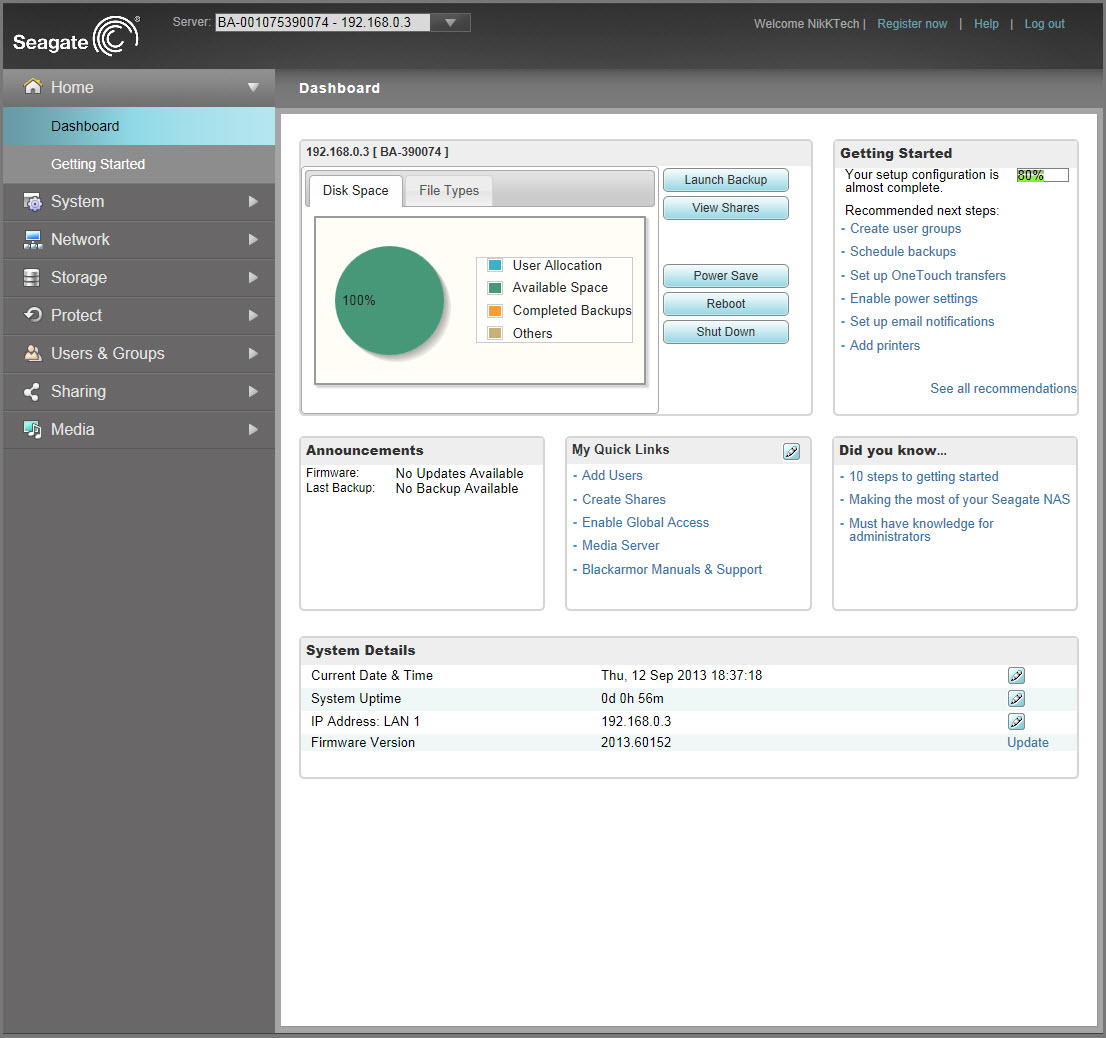Open Create user groups recommendation

[x=906, y=228]
